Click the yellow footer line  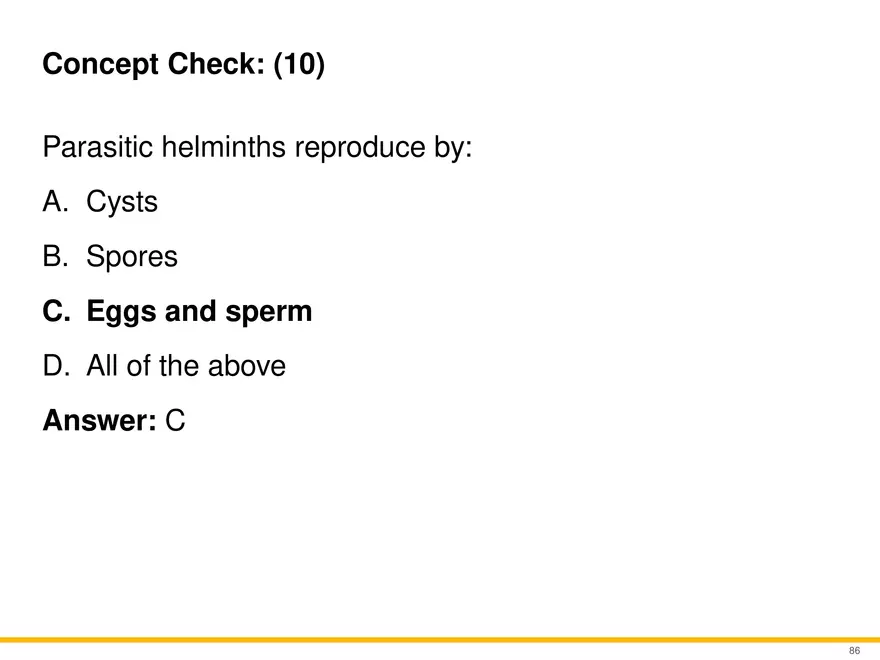pos(440,639)
